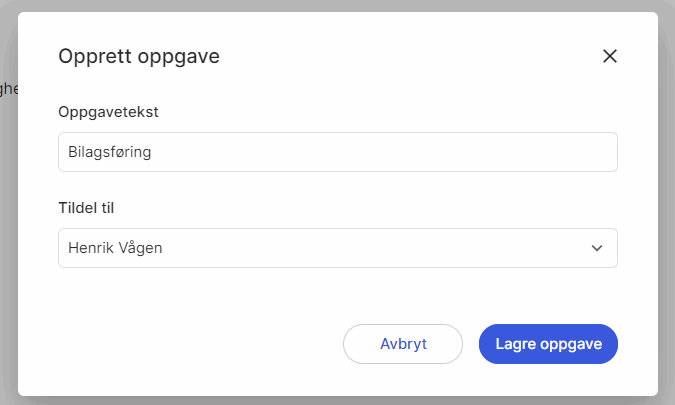Save the task with Lagre oppgave
Viewport: 675px width, 405px height.
coord(548,344)
